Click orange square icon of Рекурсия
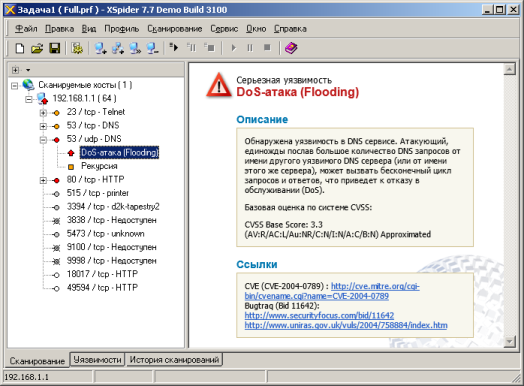 [71, 167]
